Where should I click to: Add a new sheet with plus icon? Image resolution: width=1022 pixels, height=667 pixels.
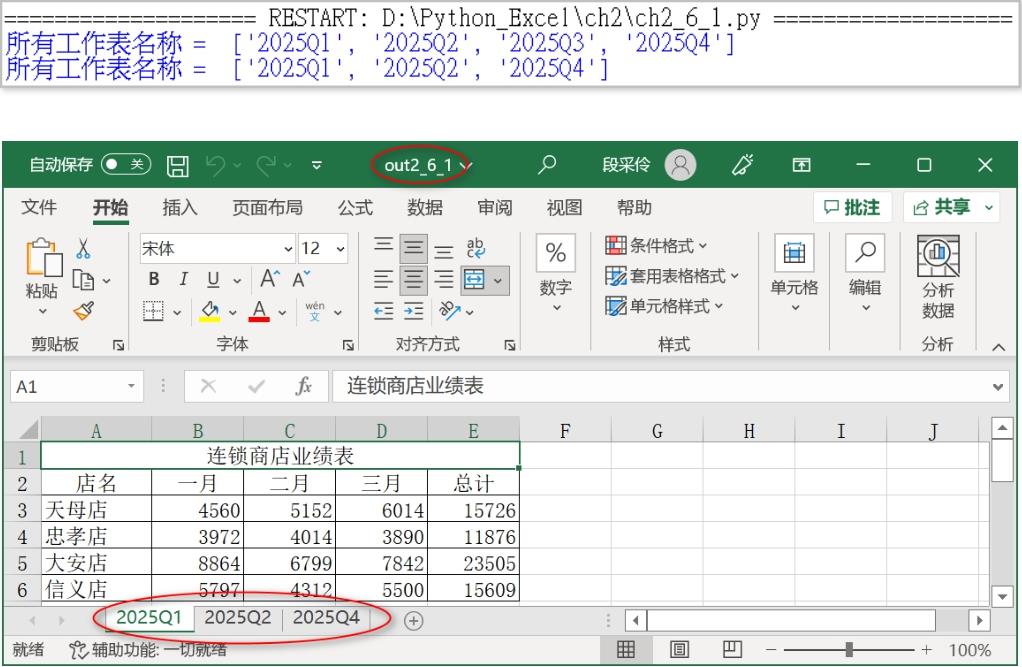pyautogui.click(x=413, y=620)
